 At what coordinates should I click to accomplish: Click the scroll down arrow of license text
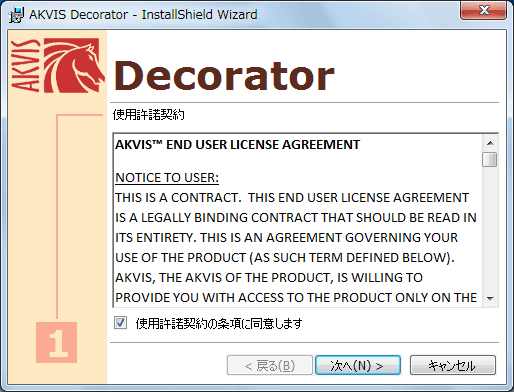pos(490,298)
